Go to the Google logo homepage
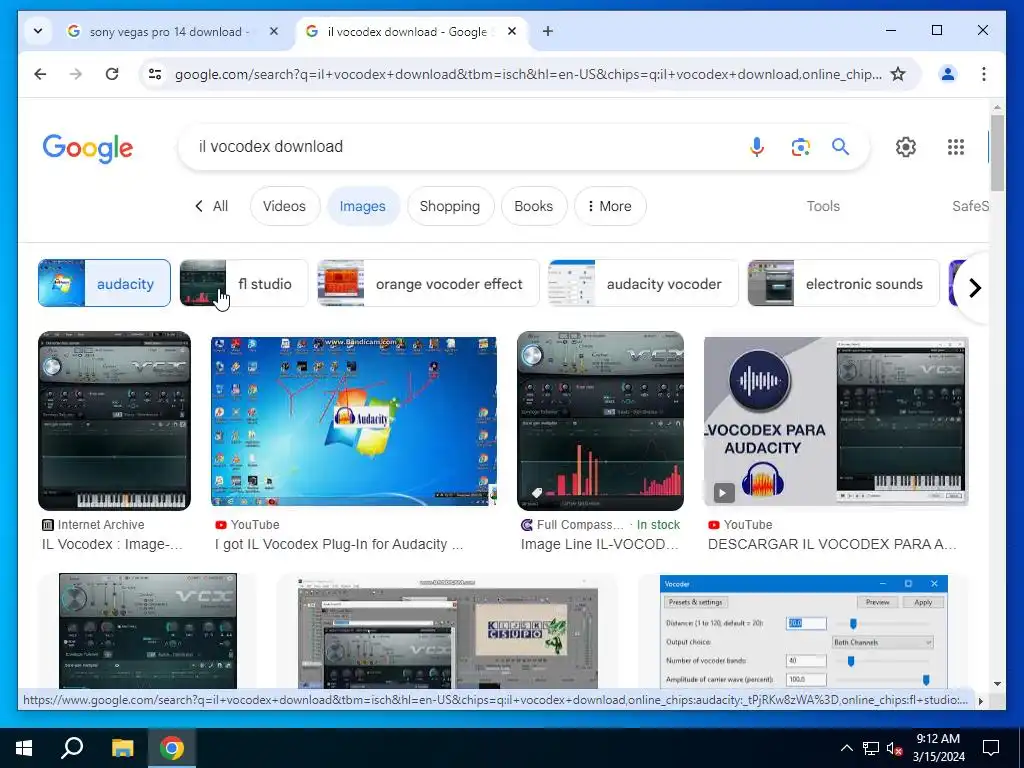 [88, 148]
